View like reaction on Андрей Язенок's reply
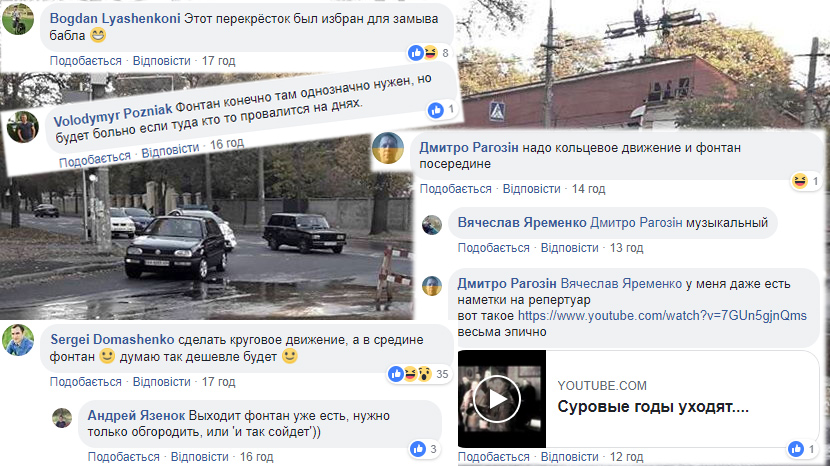The image size is (830, 466). click(x=425, y=449)
